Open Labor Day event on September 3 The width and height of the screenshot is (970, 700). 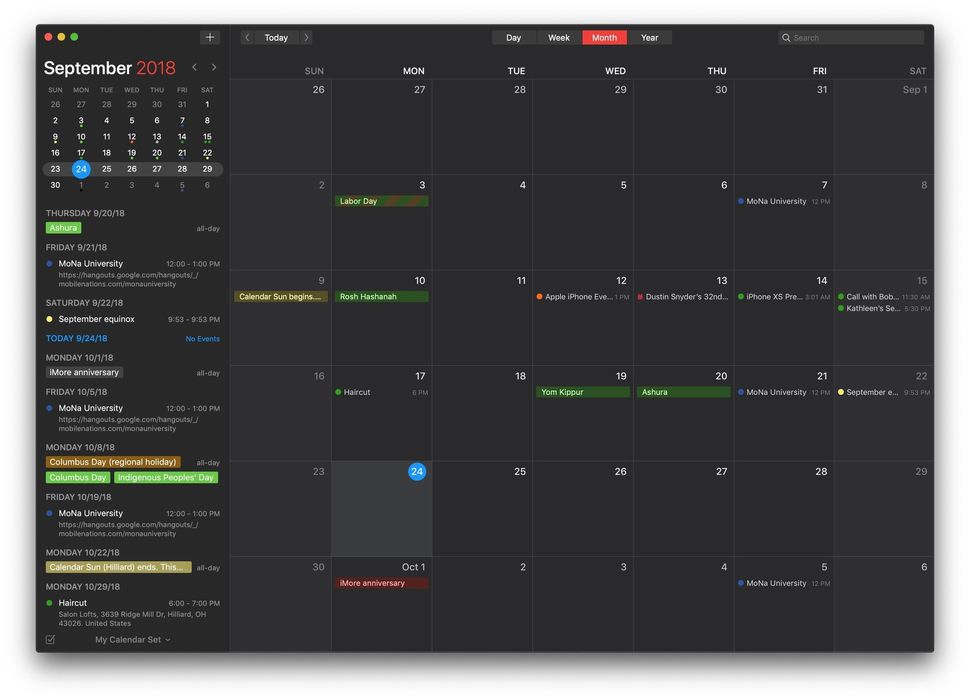click(381, 201)
